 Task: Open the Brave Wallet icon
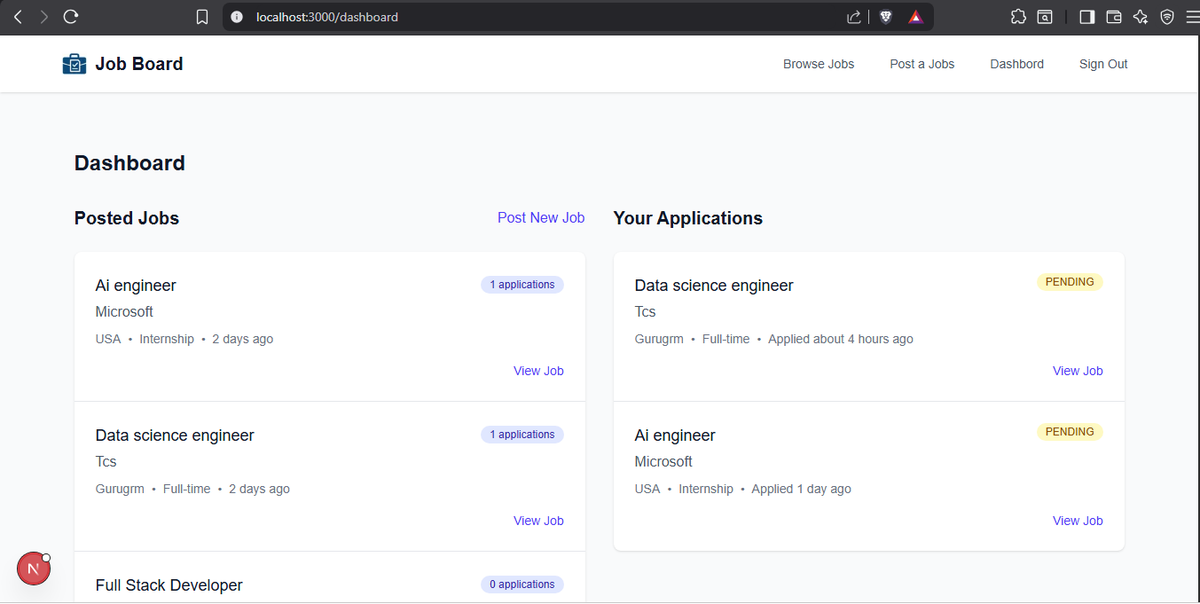[x=1113, y=17]
